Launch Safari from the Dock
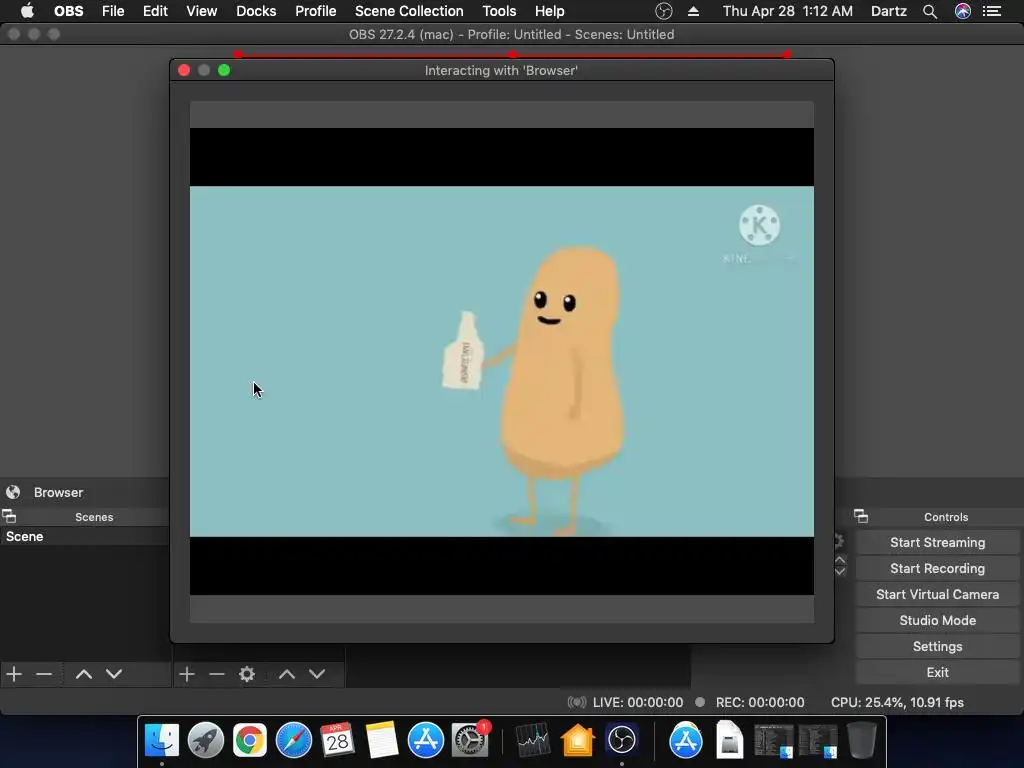1024x768 pixels. coord(294,741)
